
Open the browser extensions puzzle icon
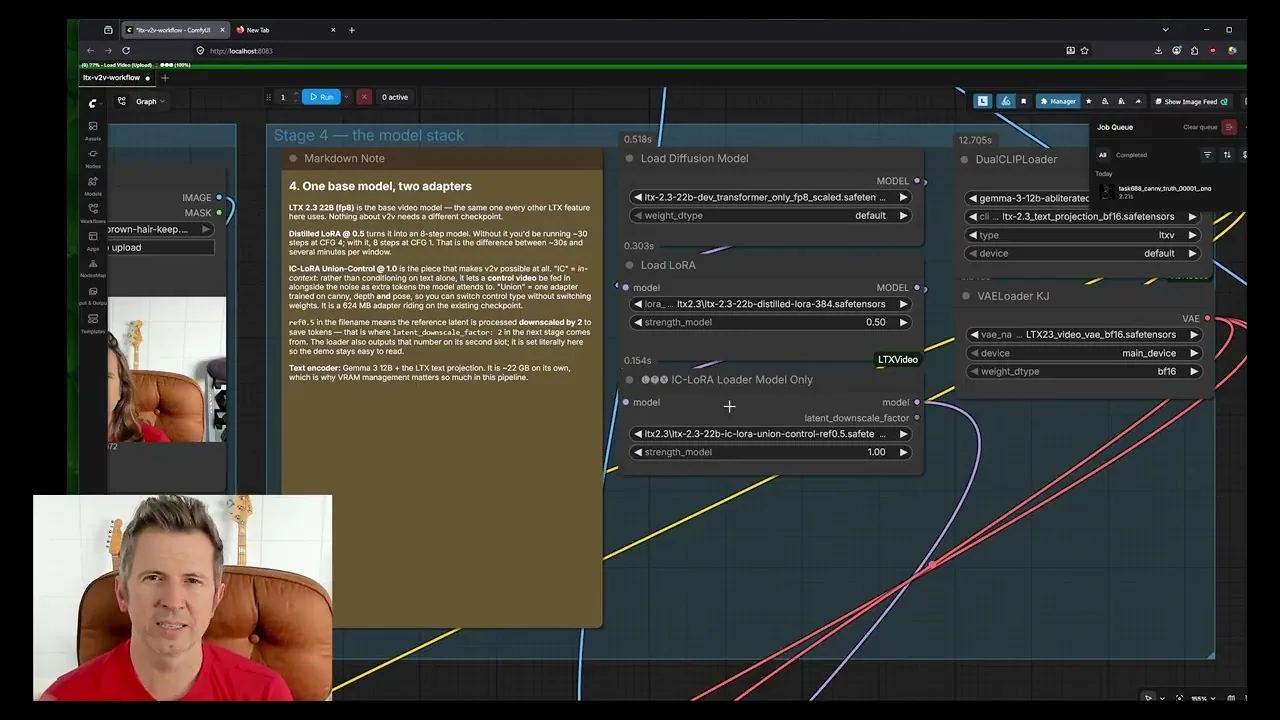pyautogui.click(x=1194, y=50)
